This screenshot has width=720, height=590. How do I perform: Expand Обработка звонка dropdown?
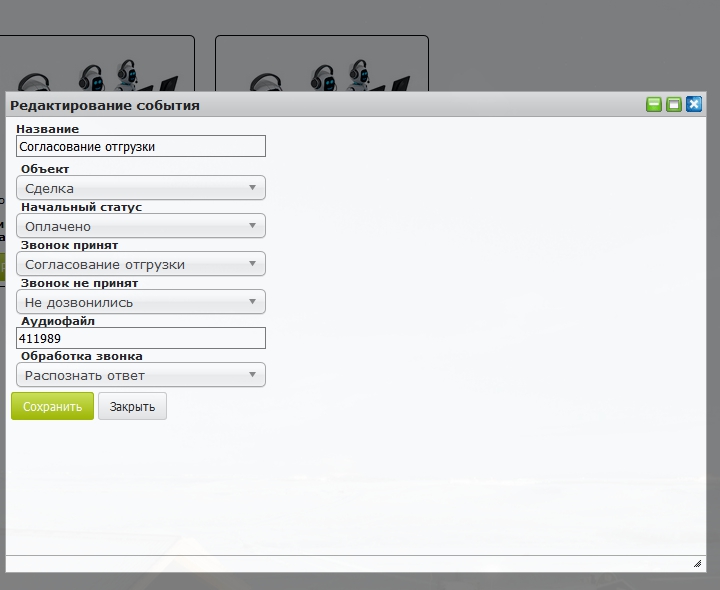(141, 375)
